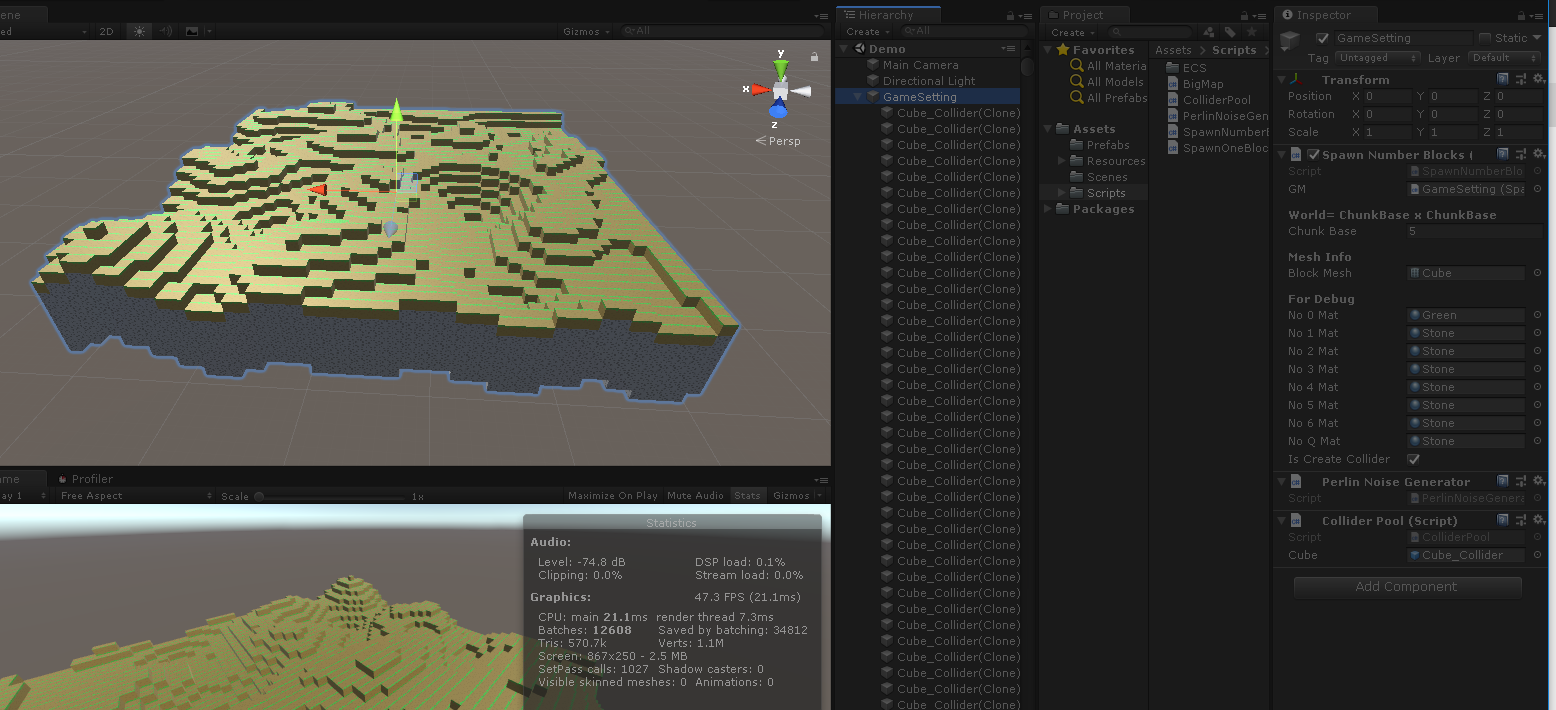Click the Add Component button
The image size is (1556, 710).
pos(1407,587)
